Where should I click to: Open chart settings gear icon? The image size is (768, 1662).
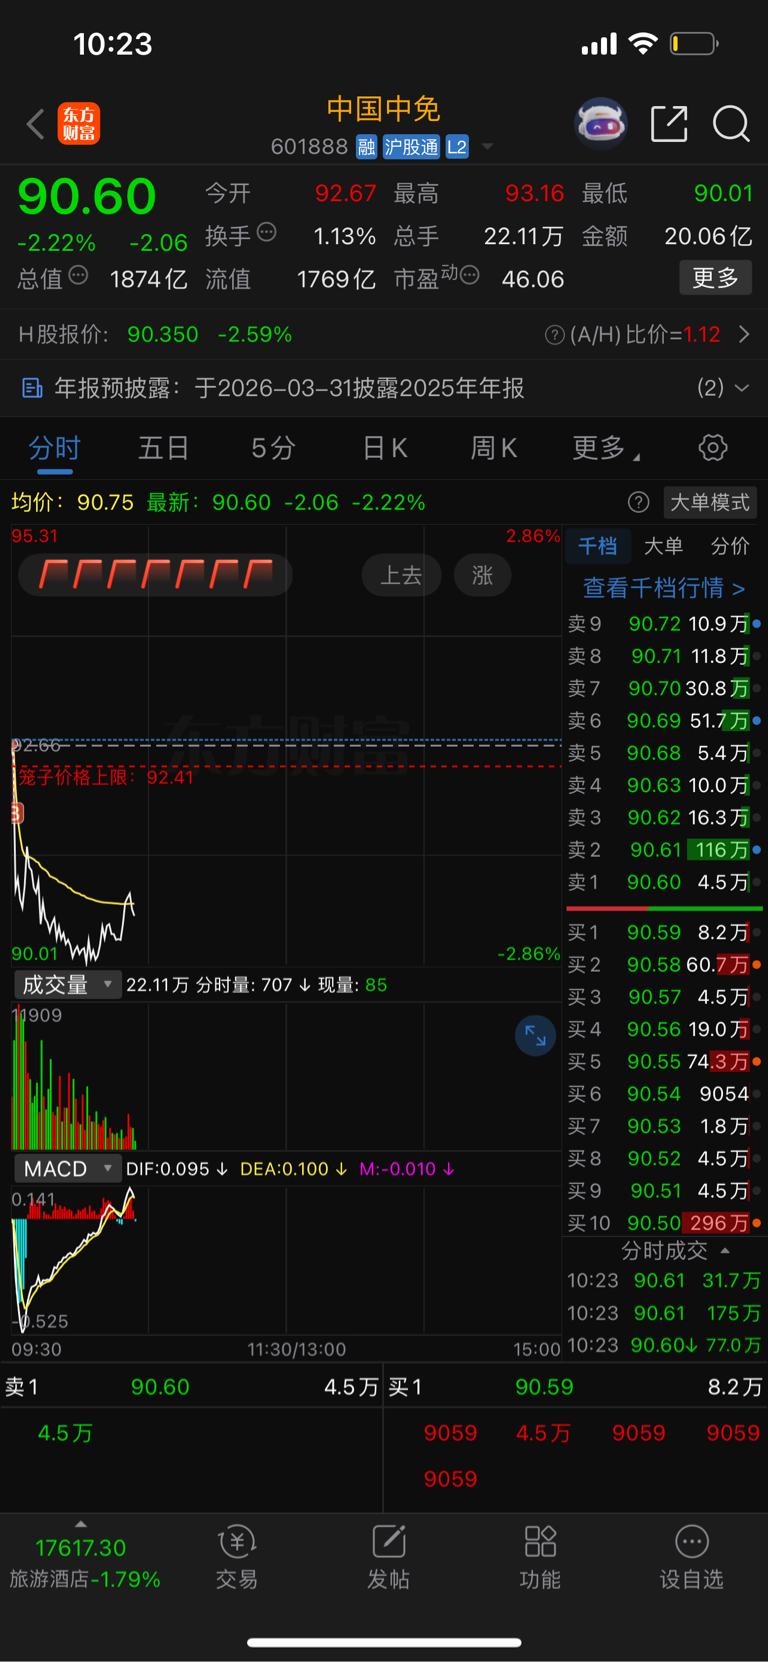(x=713, y=448)
